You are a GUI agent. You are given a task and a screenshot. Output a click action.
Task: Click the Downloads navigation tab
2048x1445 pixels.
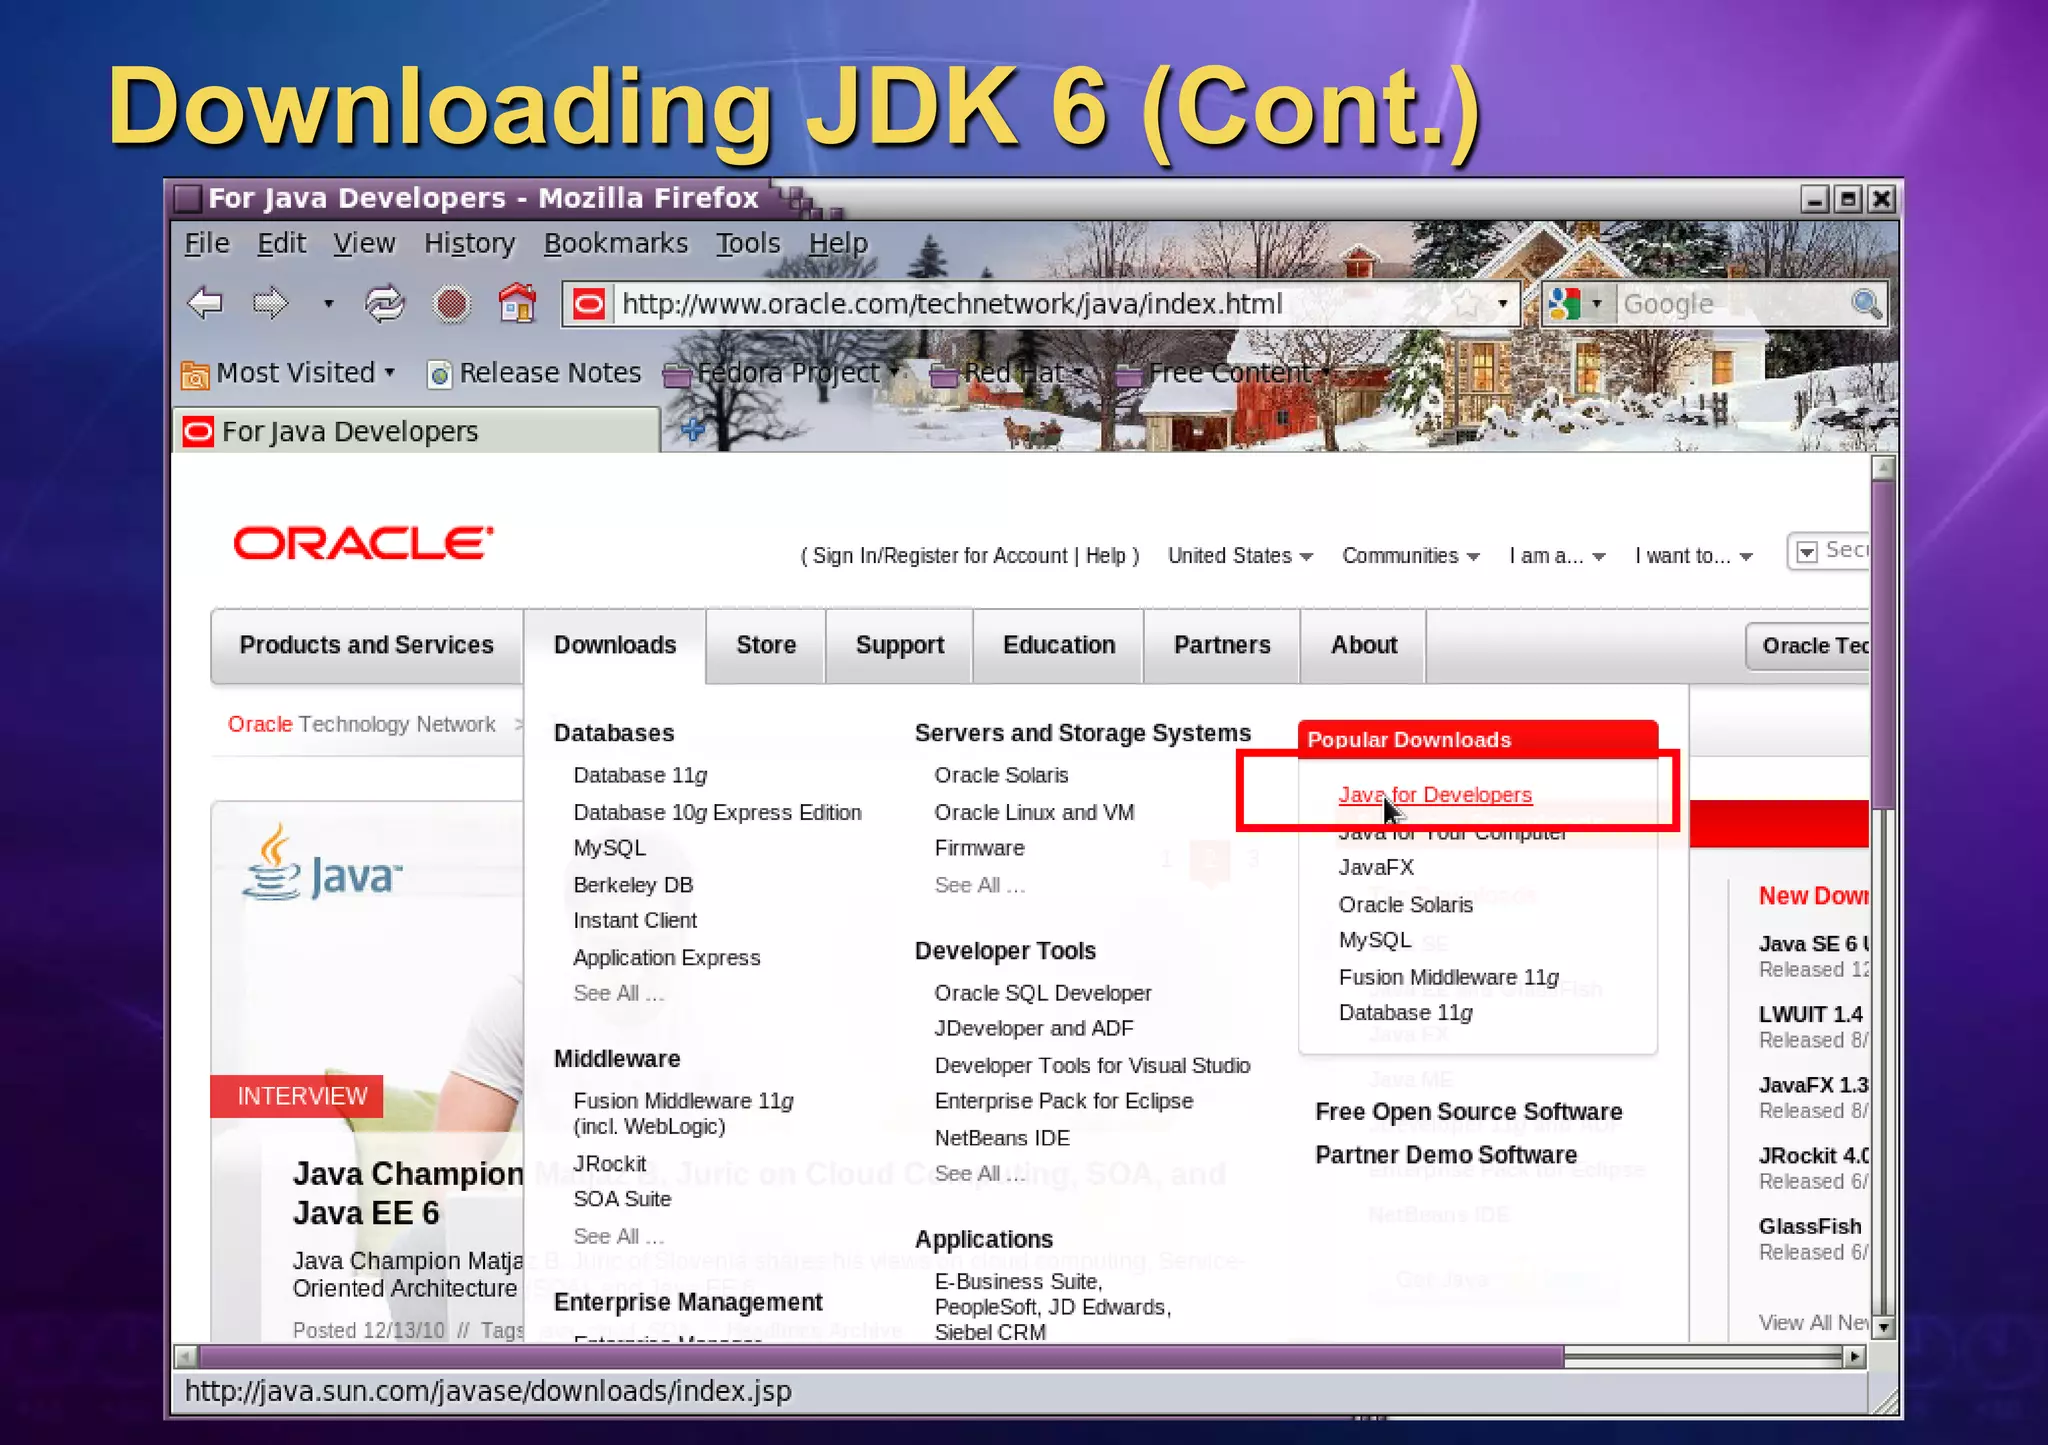coord(615,645)
